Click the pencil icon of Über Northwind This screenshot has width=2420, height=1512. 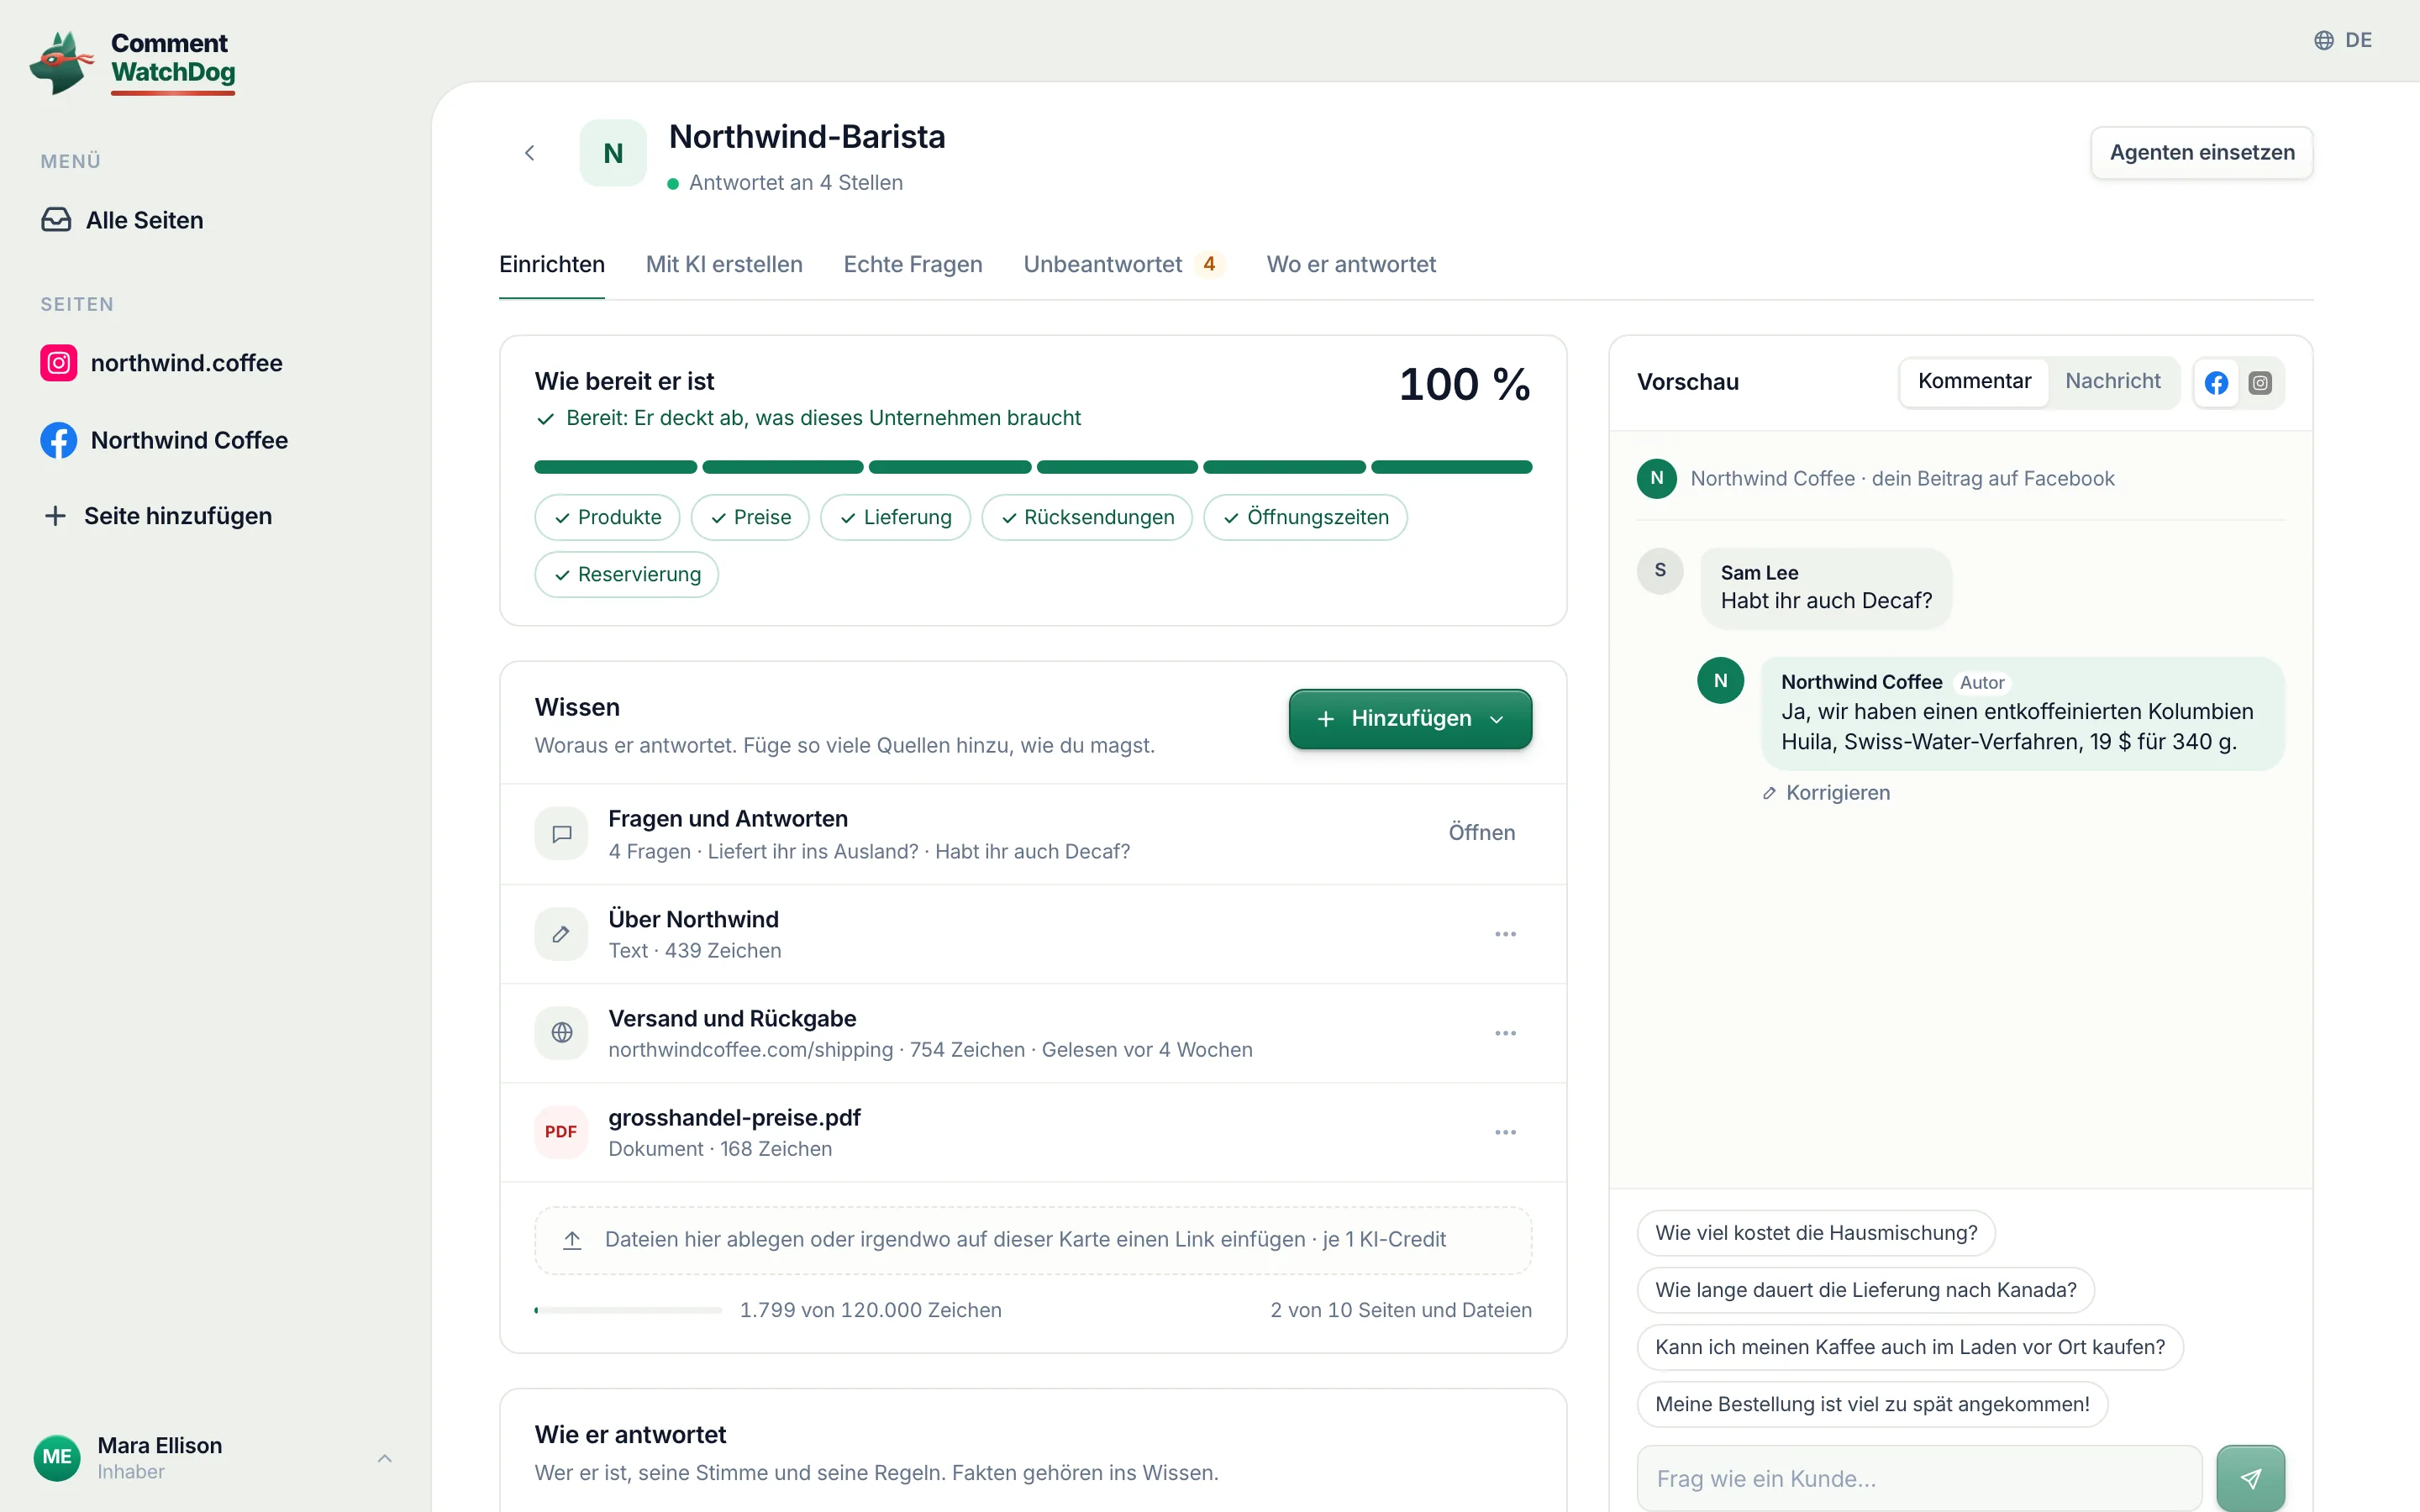coord(562,934)
